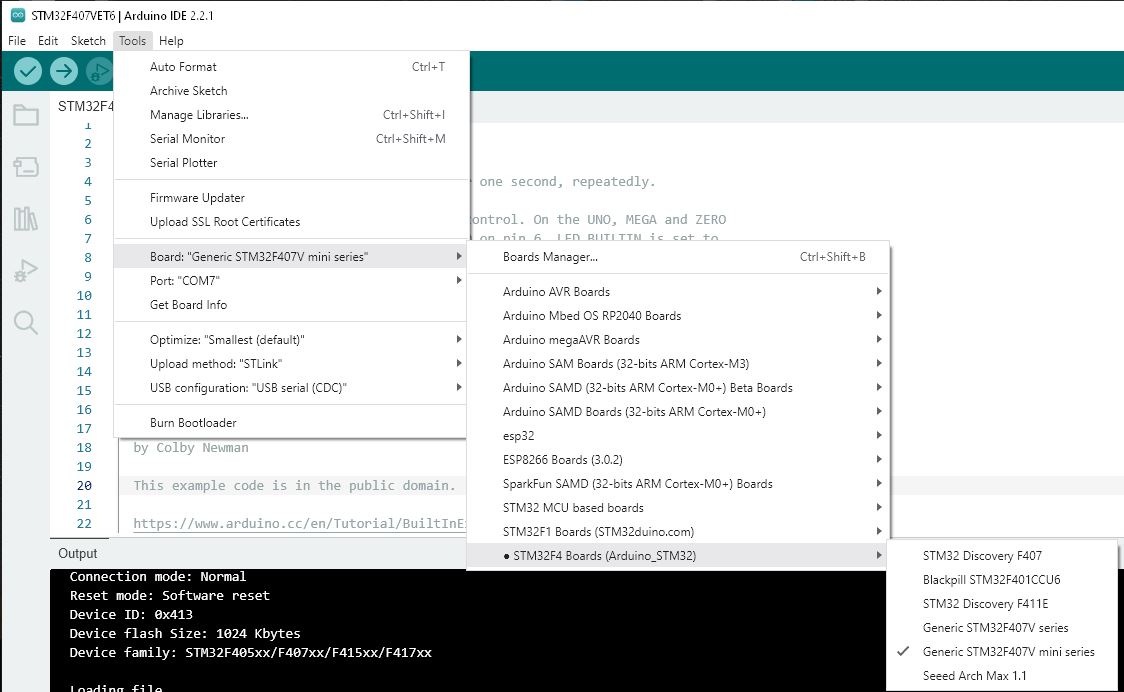Expand Arduino SAMD Boards (32-bits ARM Cortex-M0+)
This screenshot has width=1124, height=692.
coord(678,412)
